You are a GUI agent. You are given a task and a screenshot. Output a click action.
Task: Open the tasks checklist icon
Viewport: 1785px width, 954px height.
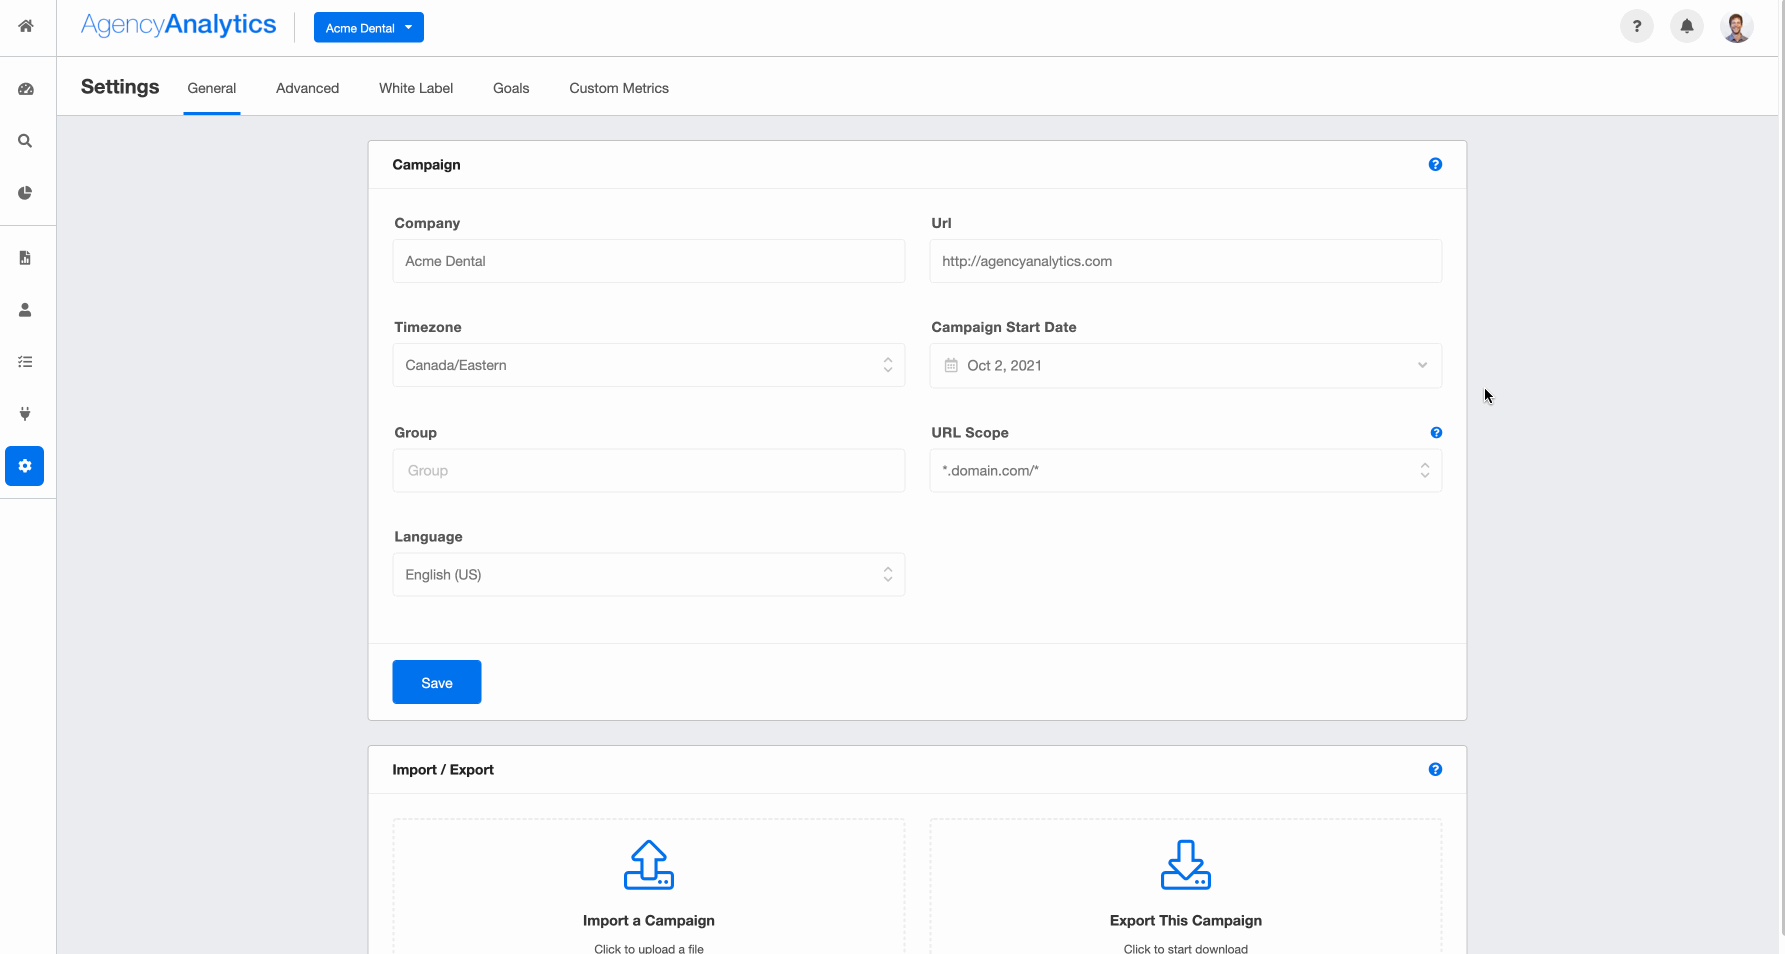point(26,362)
